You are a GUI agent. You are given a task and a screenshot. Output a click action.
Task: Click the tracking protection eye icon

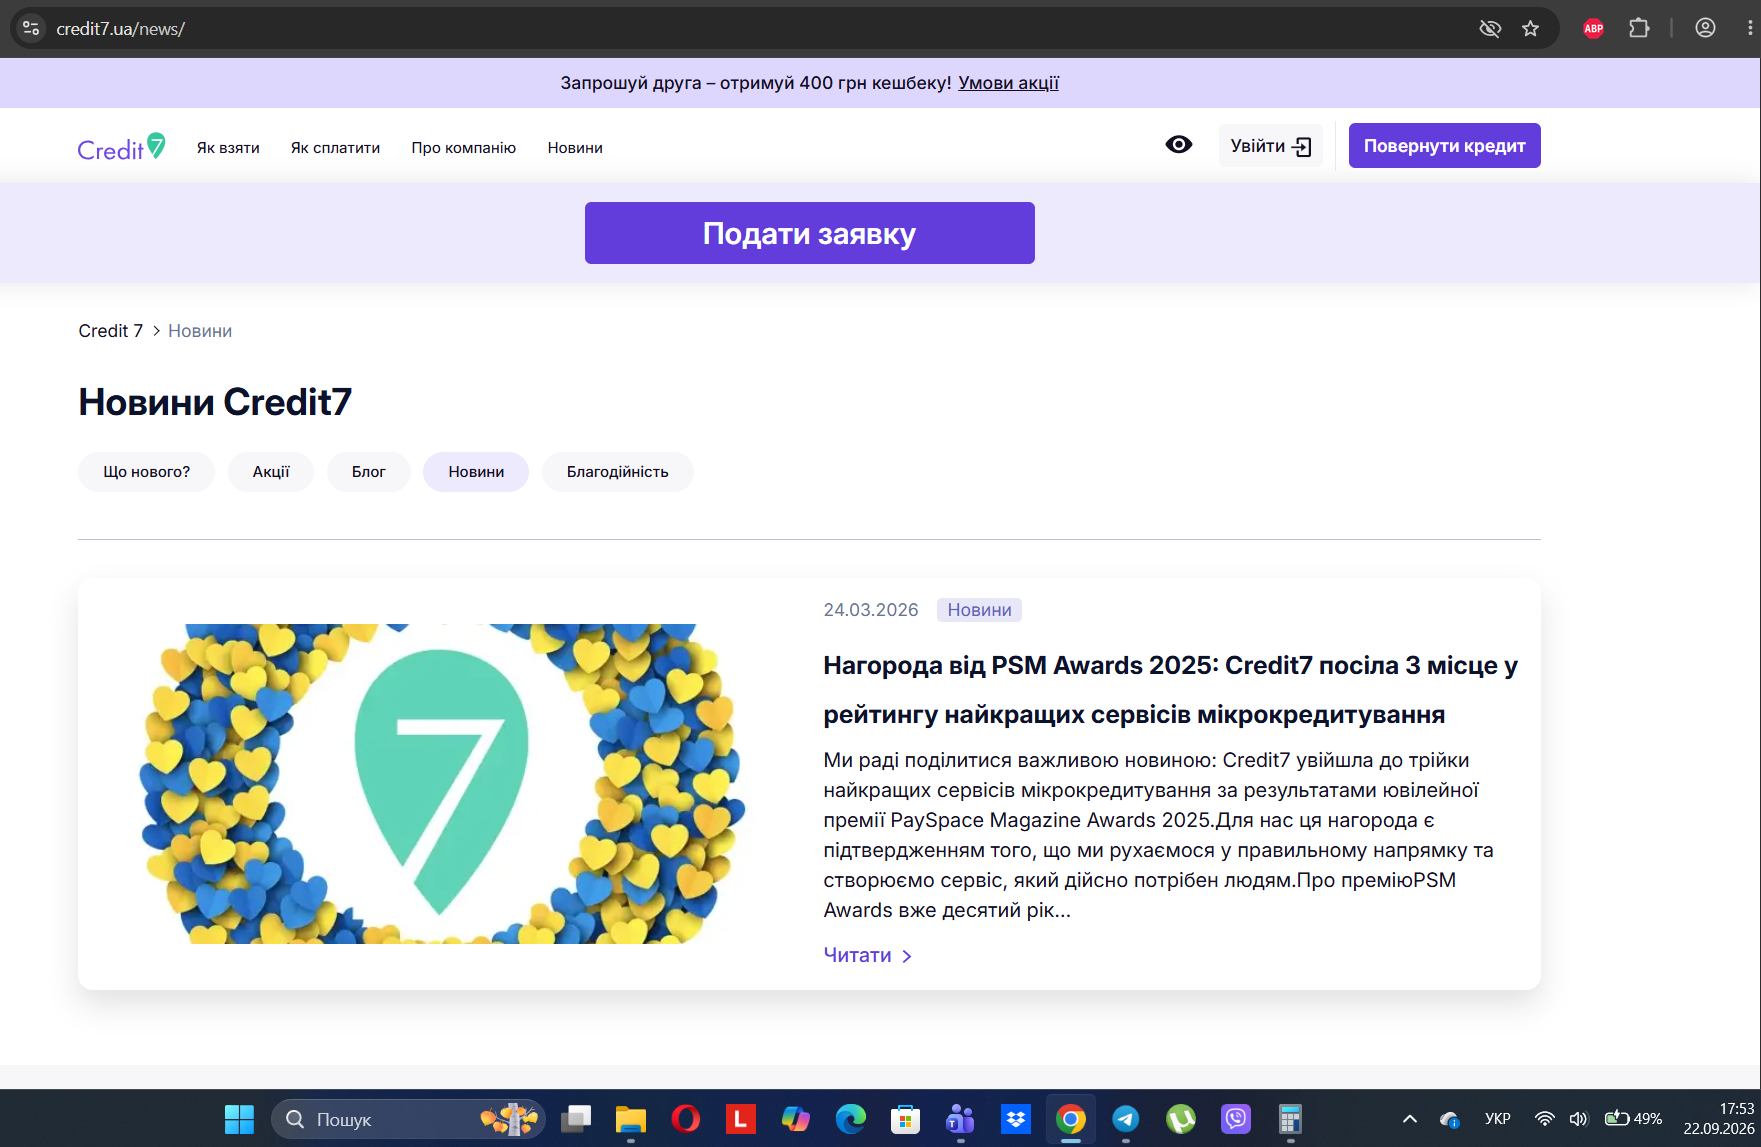point(1490,29)
